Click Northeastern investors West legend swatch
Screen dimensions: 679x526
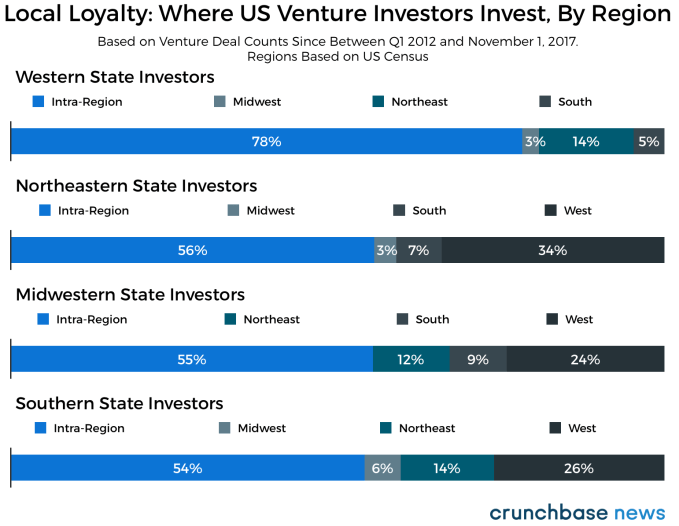tap(551, 211)
